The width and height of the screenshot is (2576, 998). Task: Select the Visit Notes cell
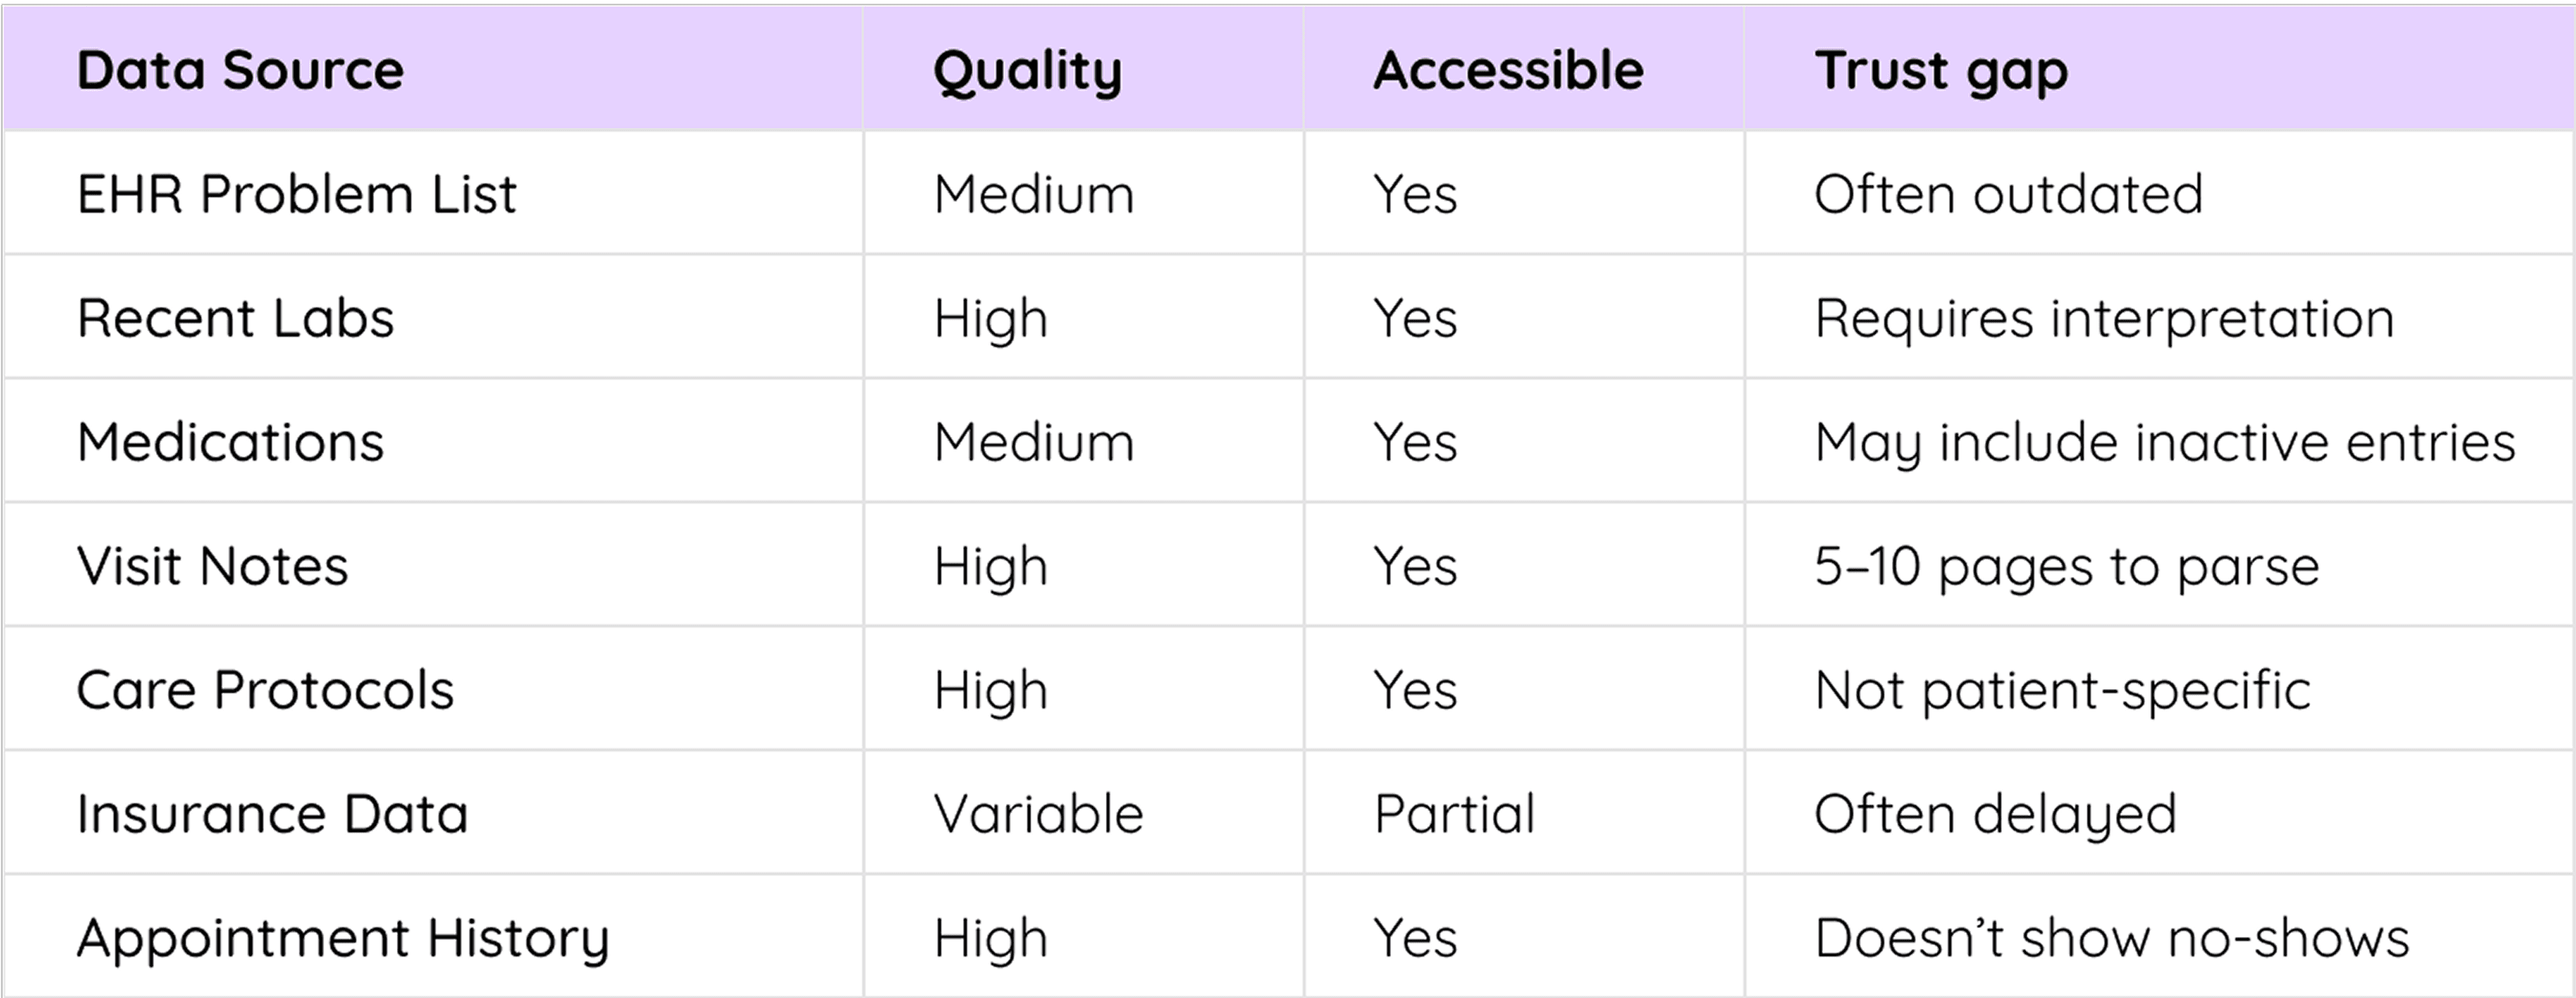coord(212,566)
